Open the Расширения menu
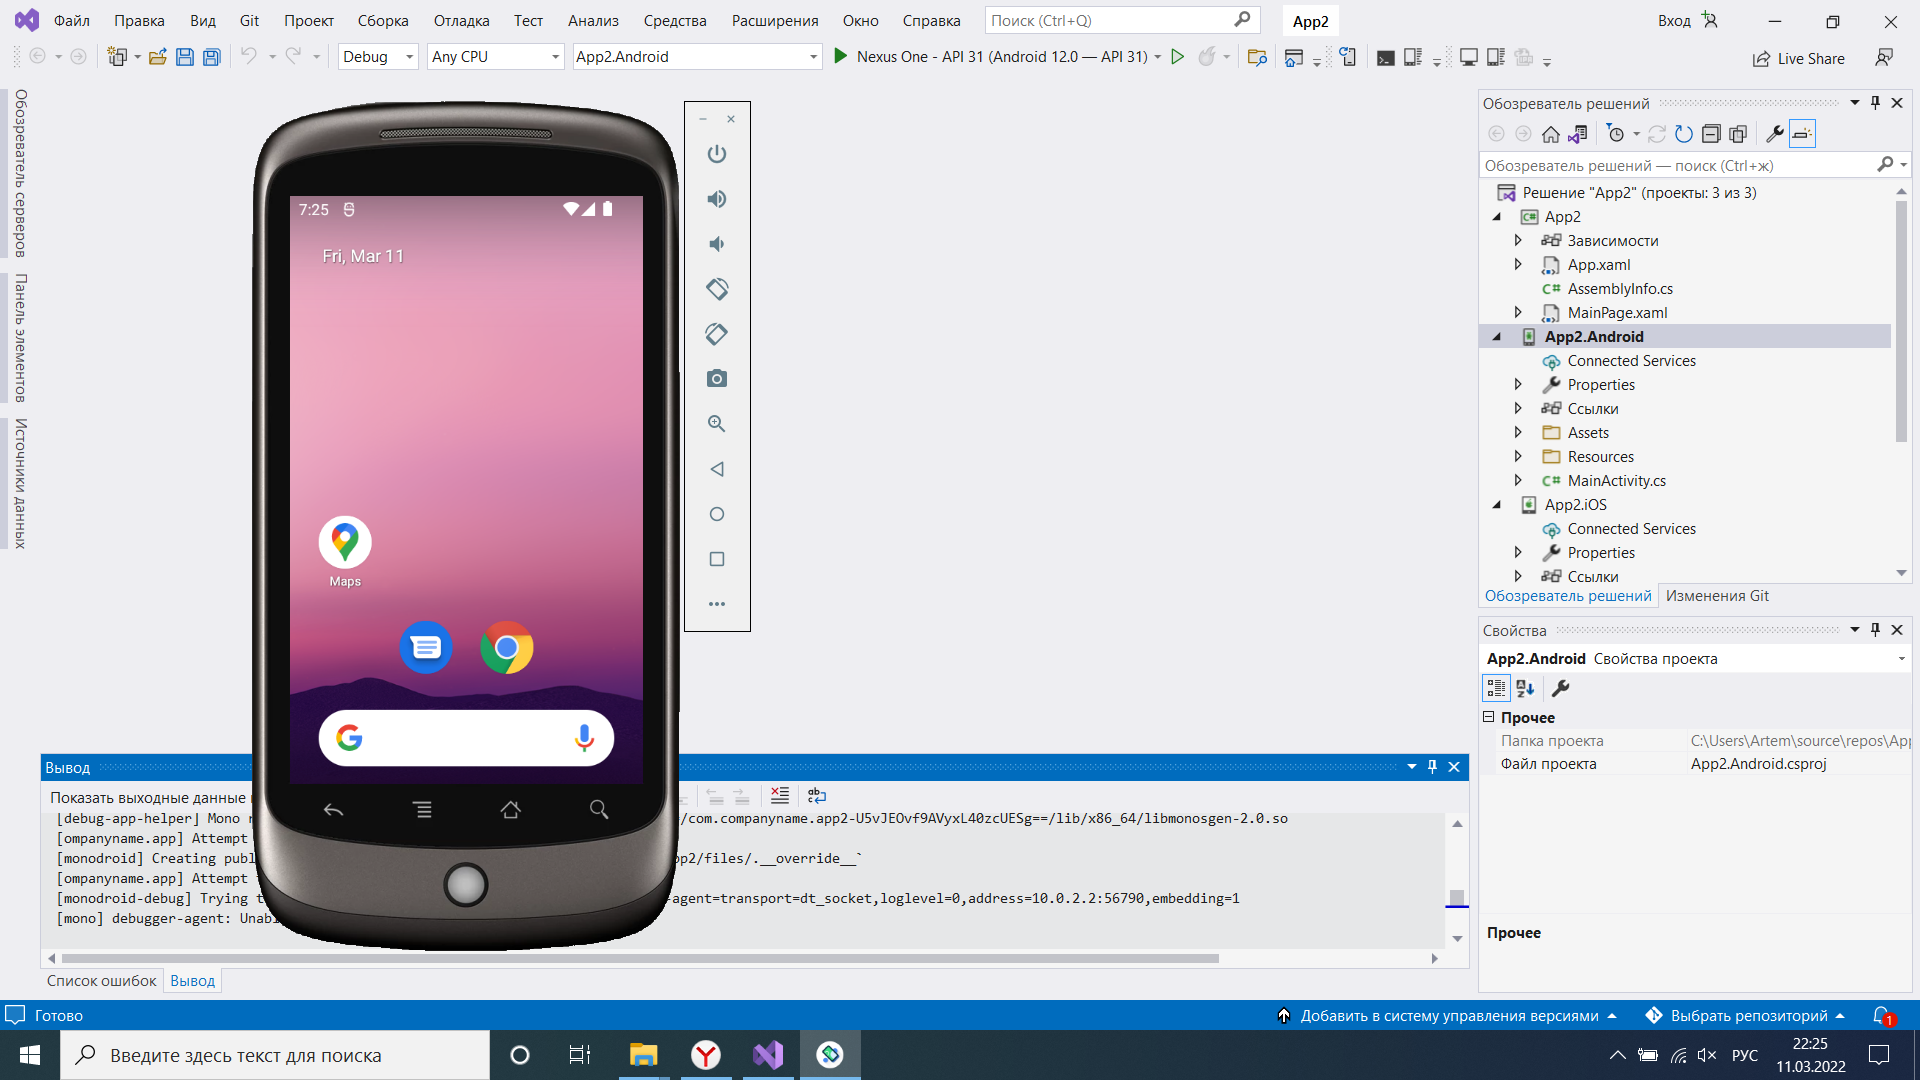The image size is (1920, 1080). click(x=775, y=21)
